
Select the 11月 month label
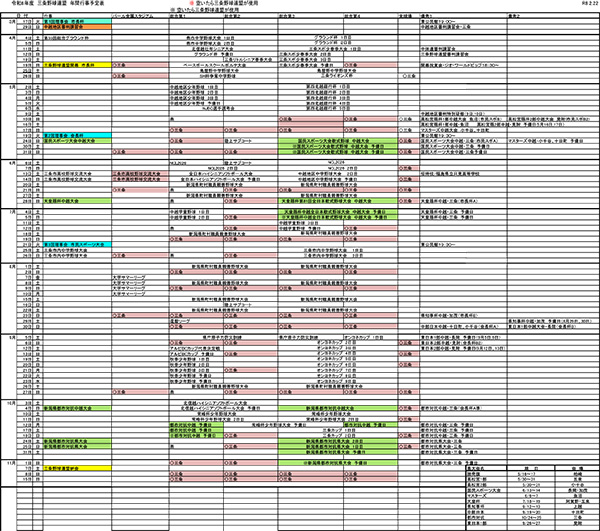[12, 463]
